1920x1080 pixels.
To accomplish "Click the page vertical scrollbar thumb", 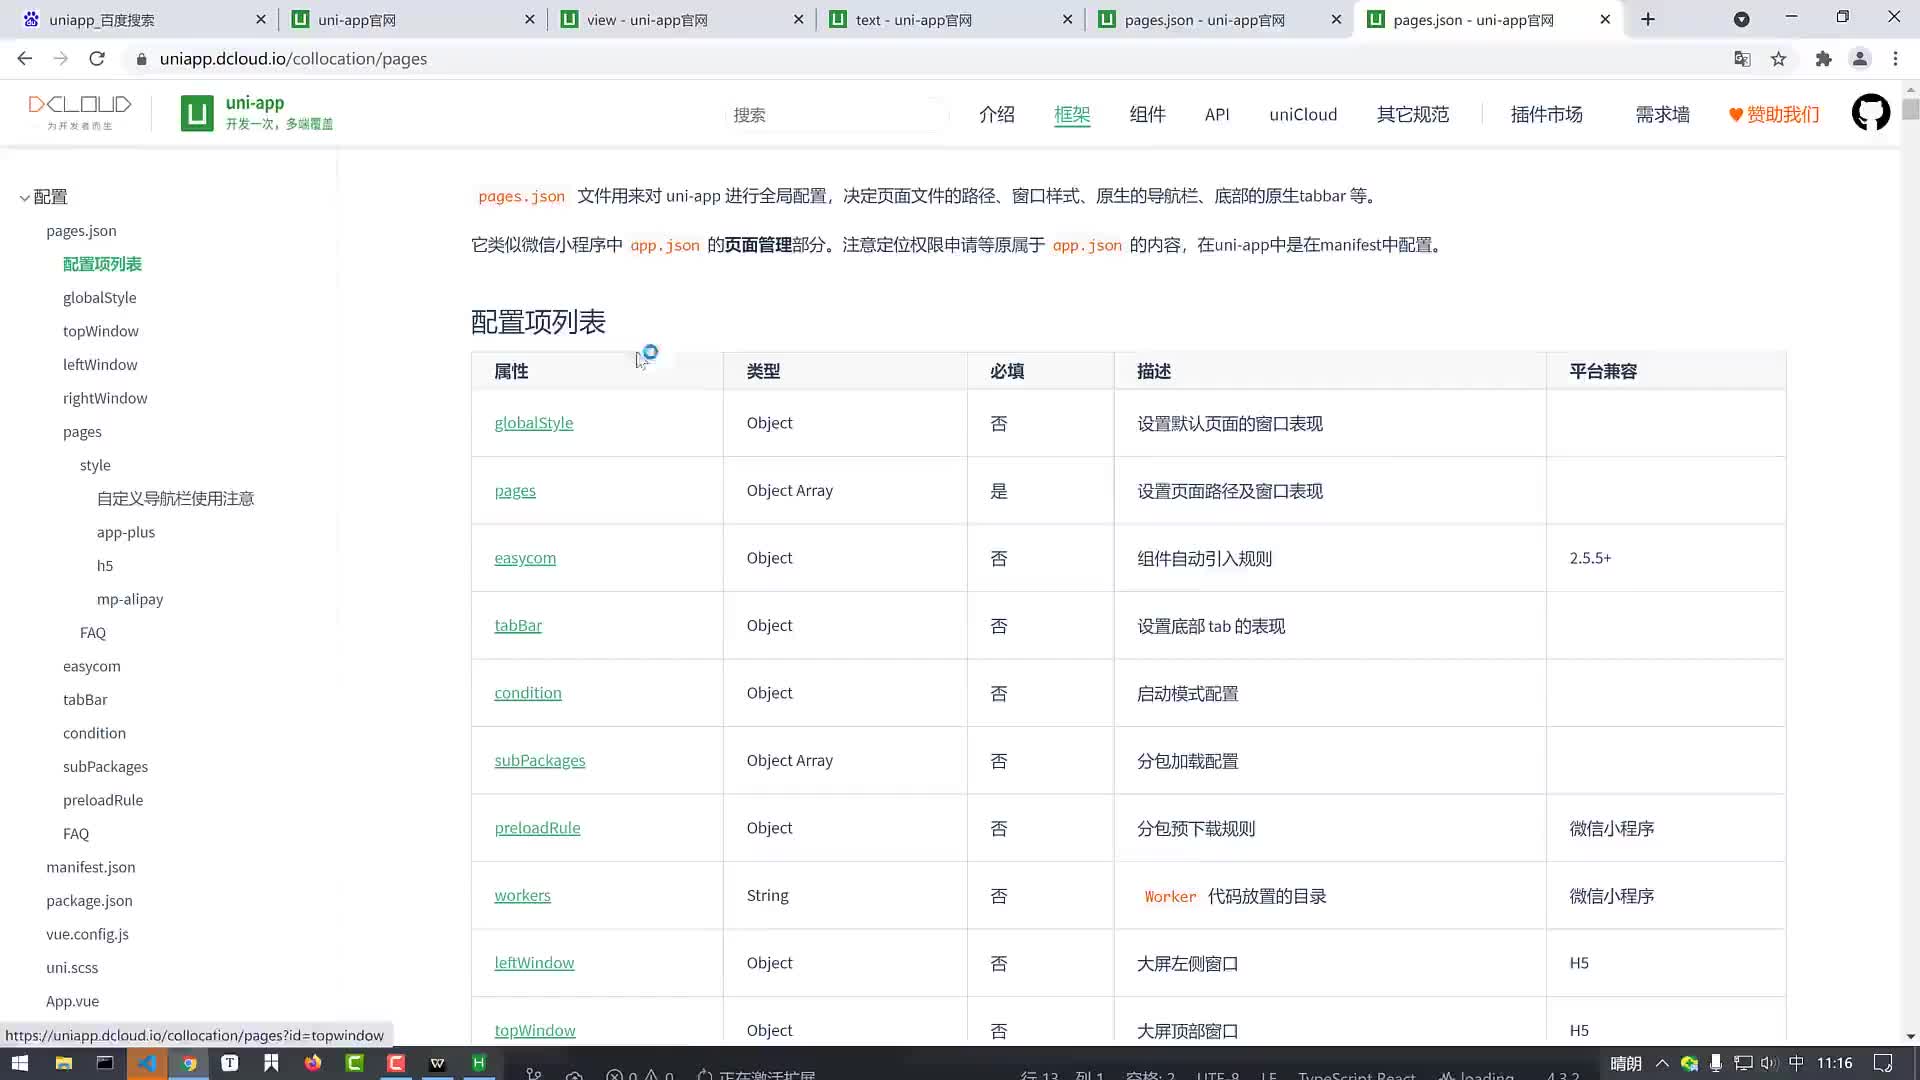I will pos(1910,109).
